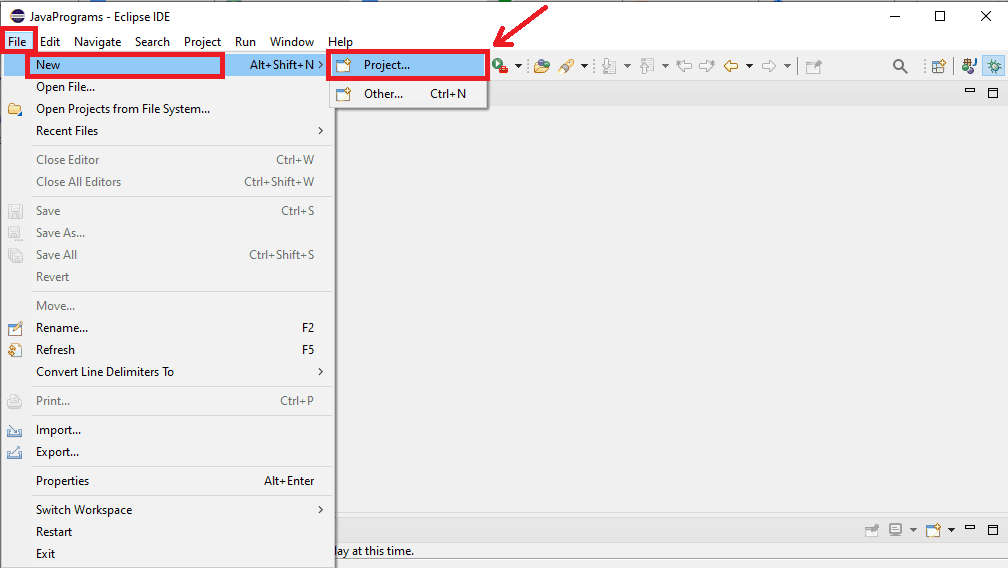1008x568 pixels.
Task: Maximize the bottom console panel
Action: (x=993, y=530)
